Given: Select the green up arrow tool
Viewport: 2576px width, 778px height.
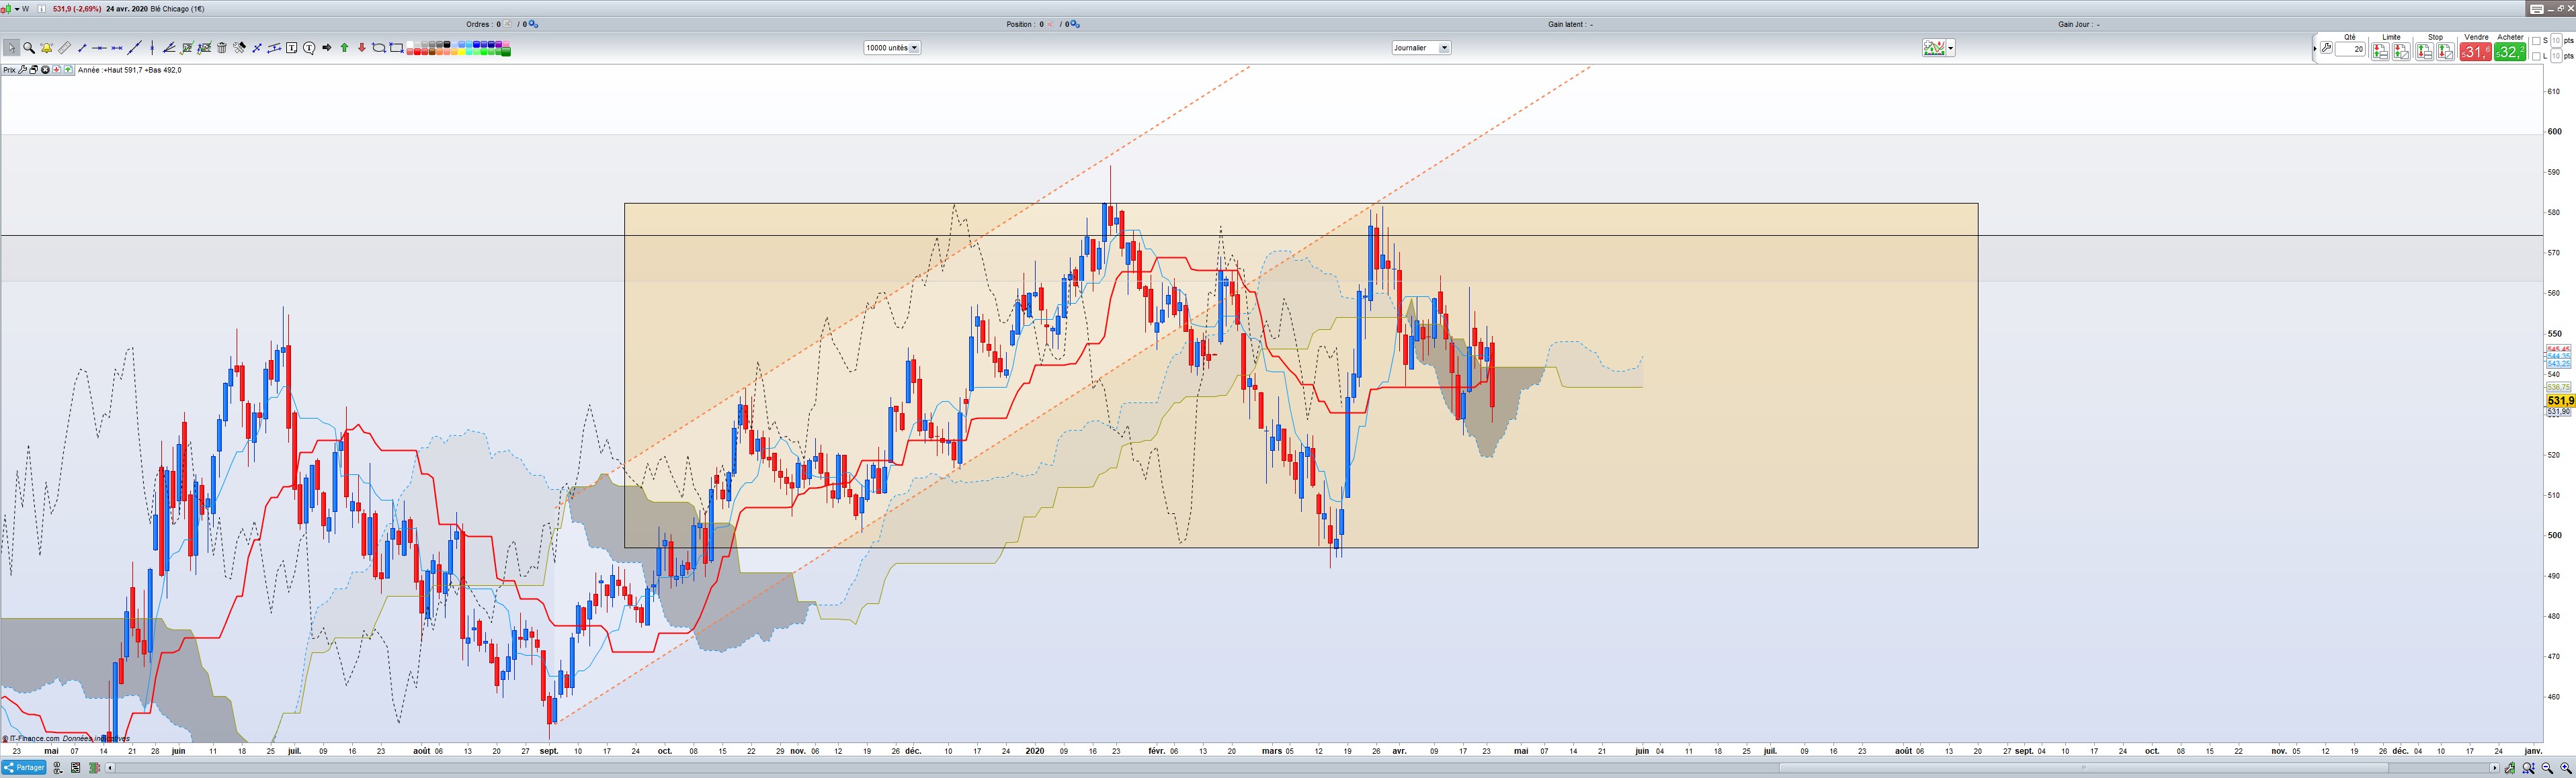Looking at the screenshot, I should (345, 48).
